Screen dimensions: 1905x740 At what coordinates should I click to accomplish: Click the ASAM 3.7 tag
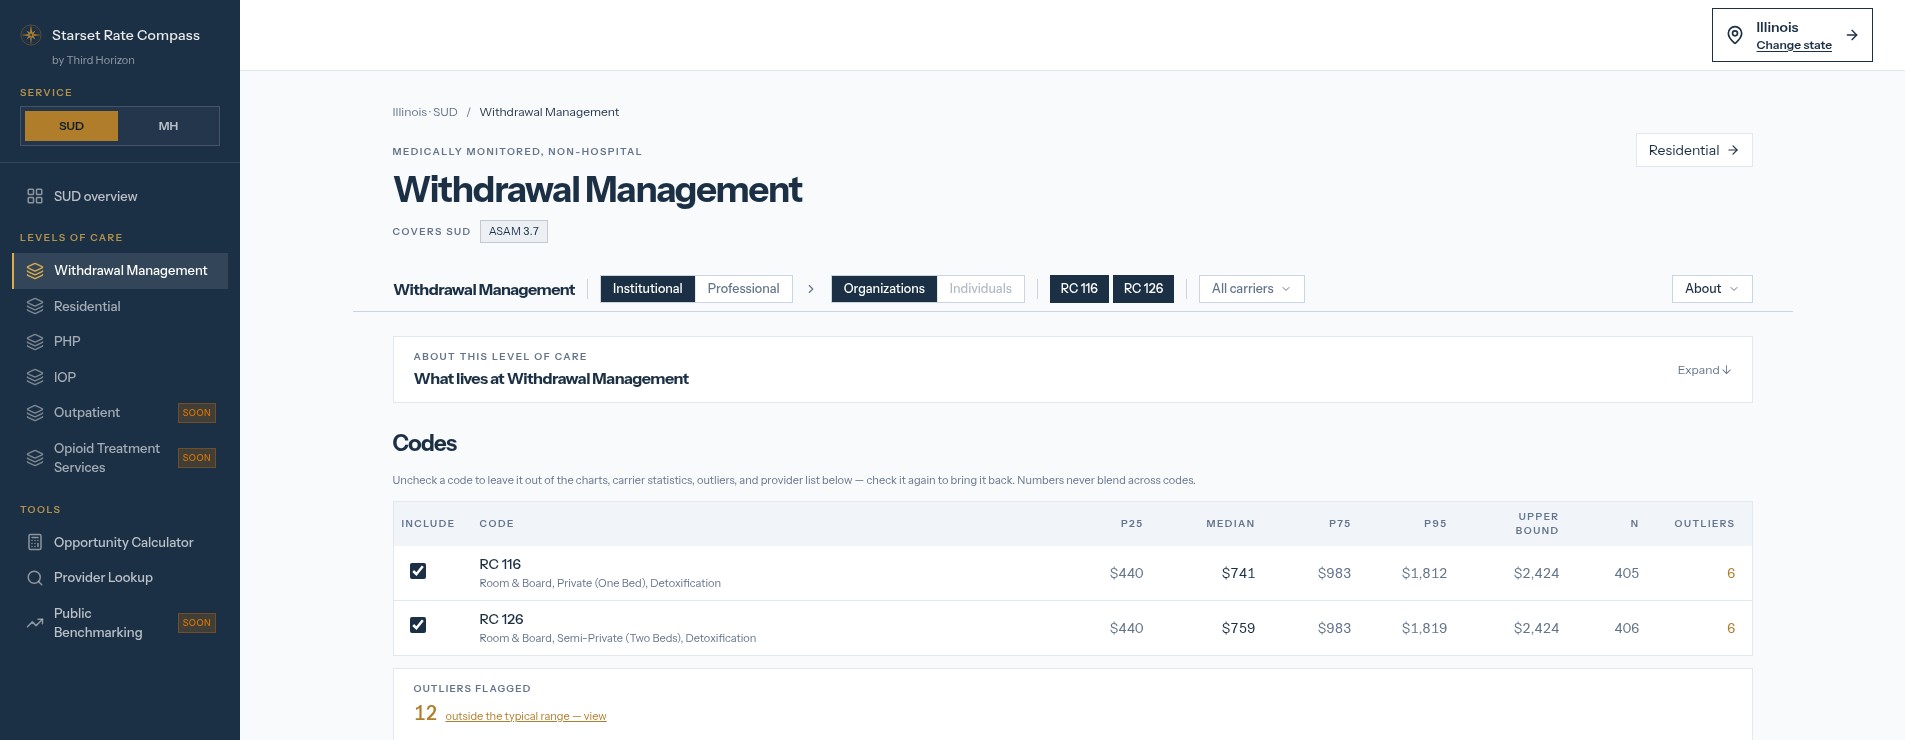514,231
